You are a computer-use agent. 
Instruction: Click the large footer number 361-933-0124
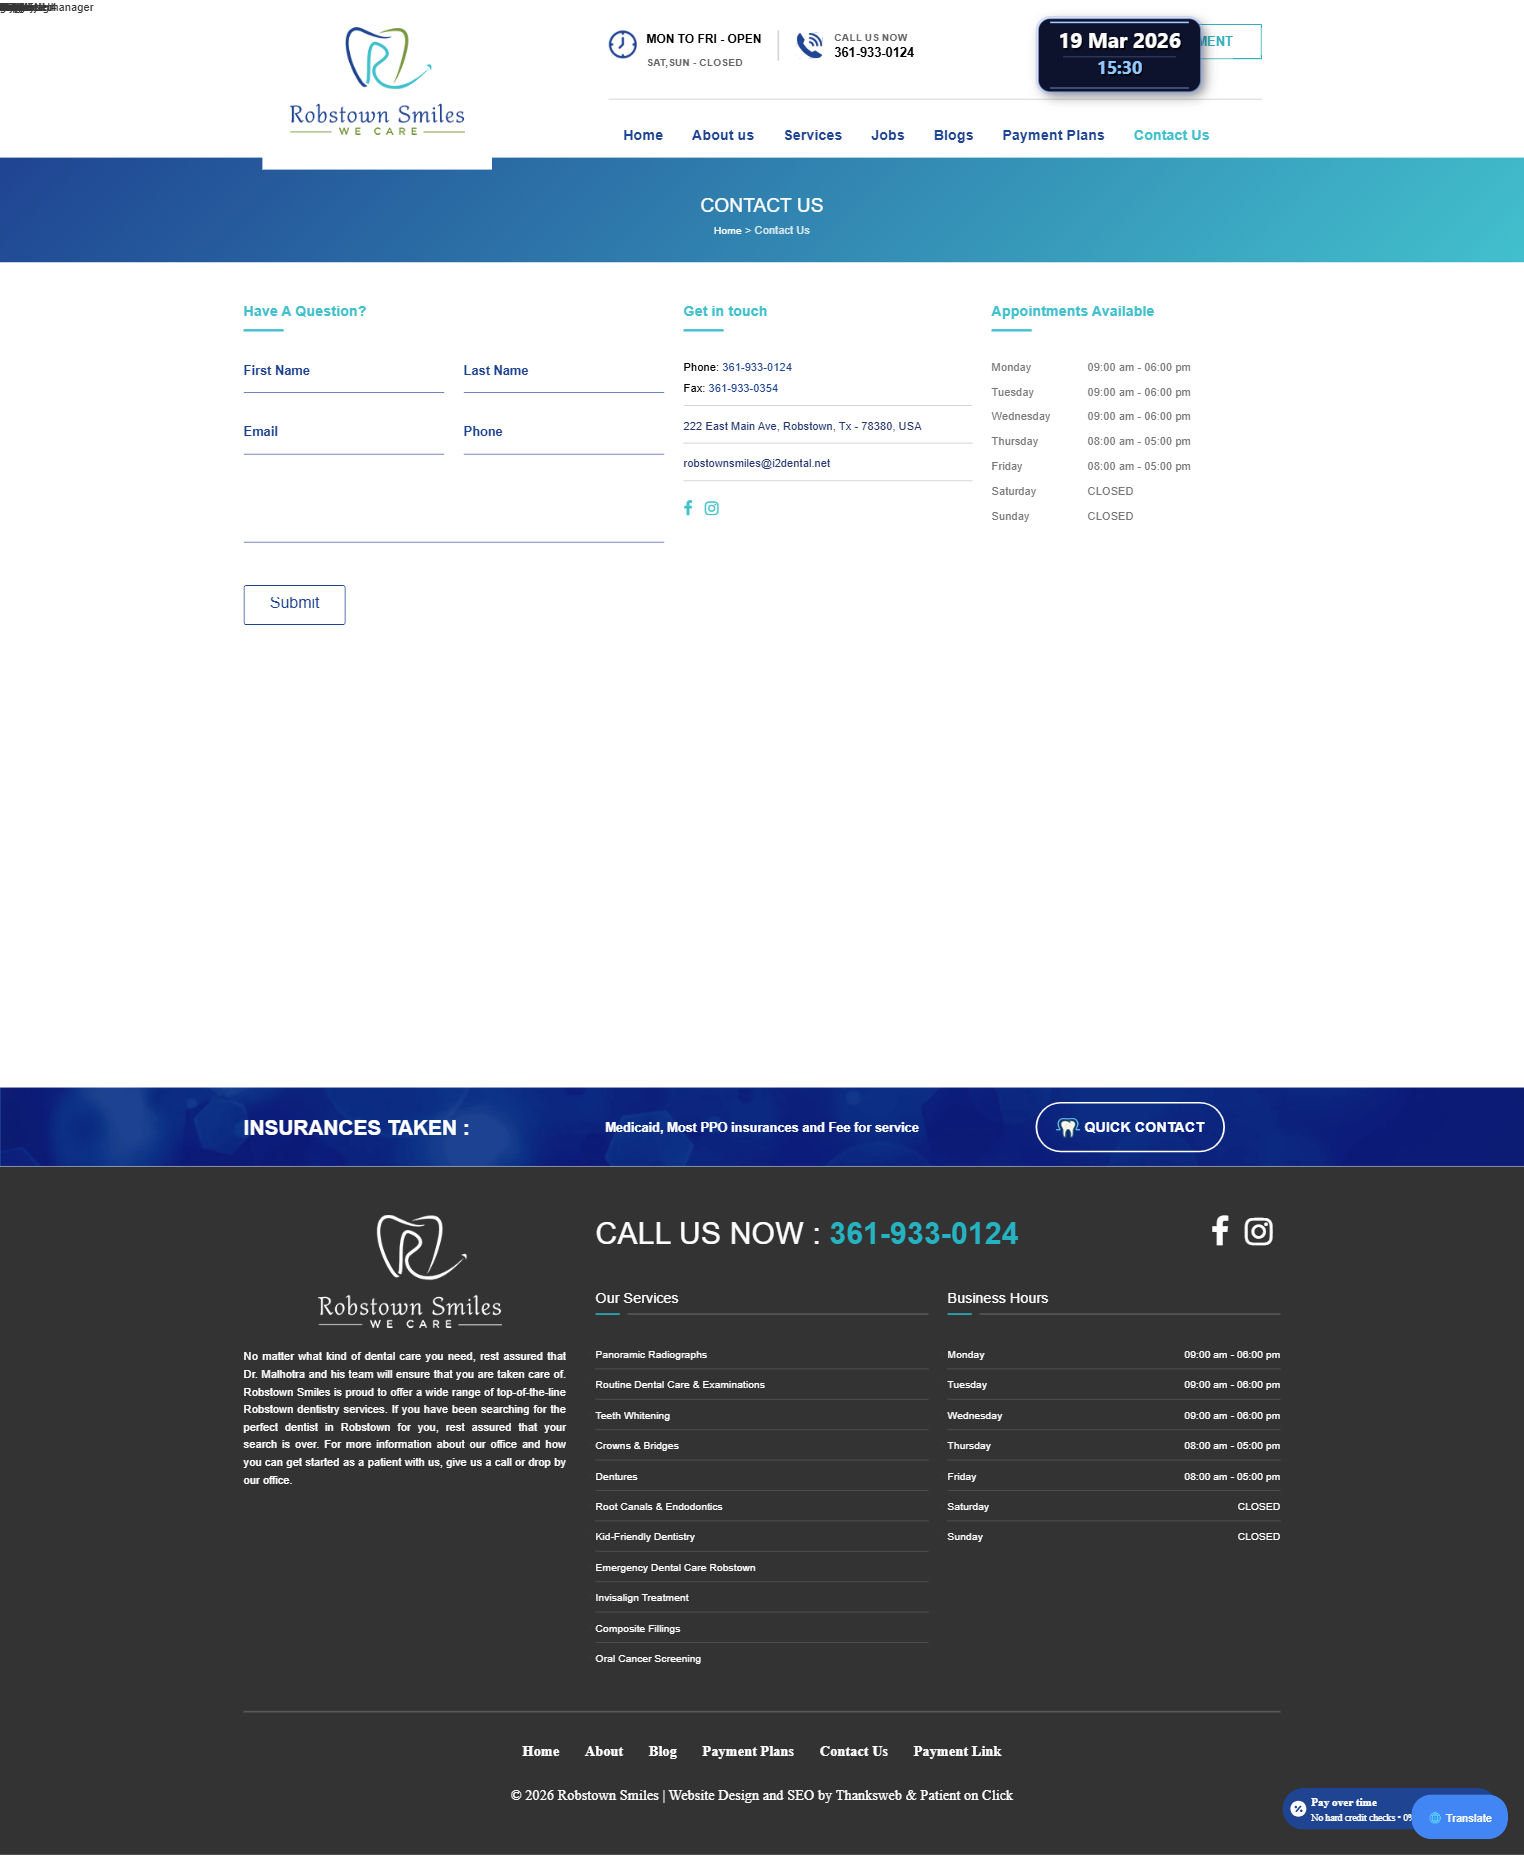(x=924, y=1234)
